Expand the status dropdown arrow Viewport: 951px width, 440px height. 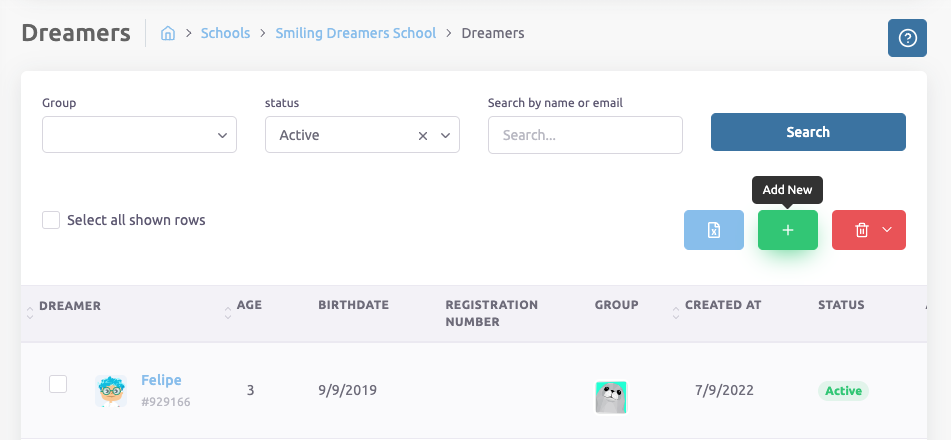[445, 135]
